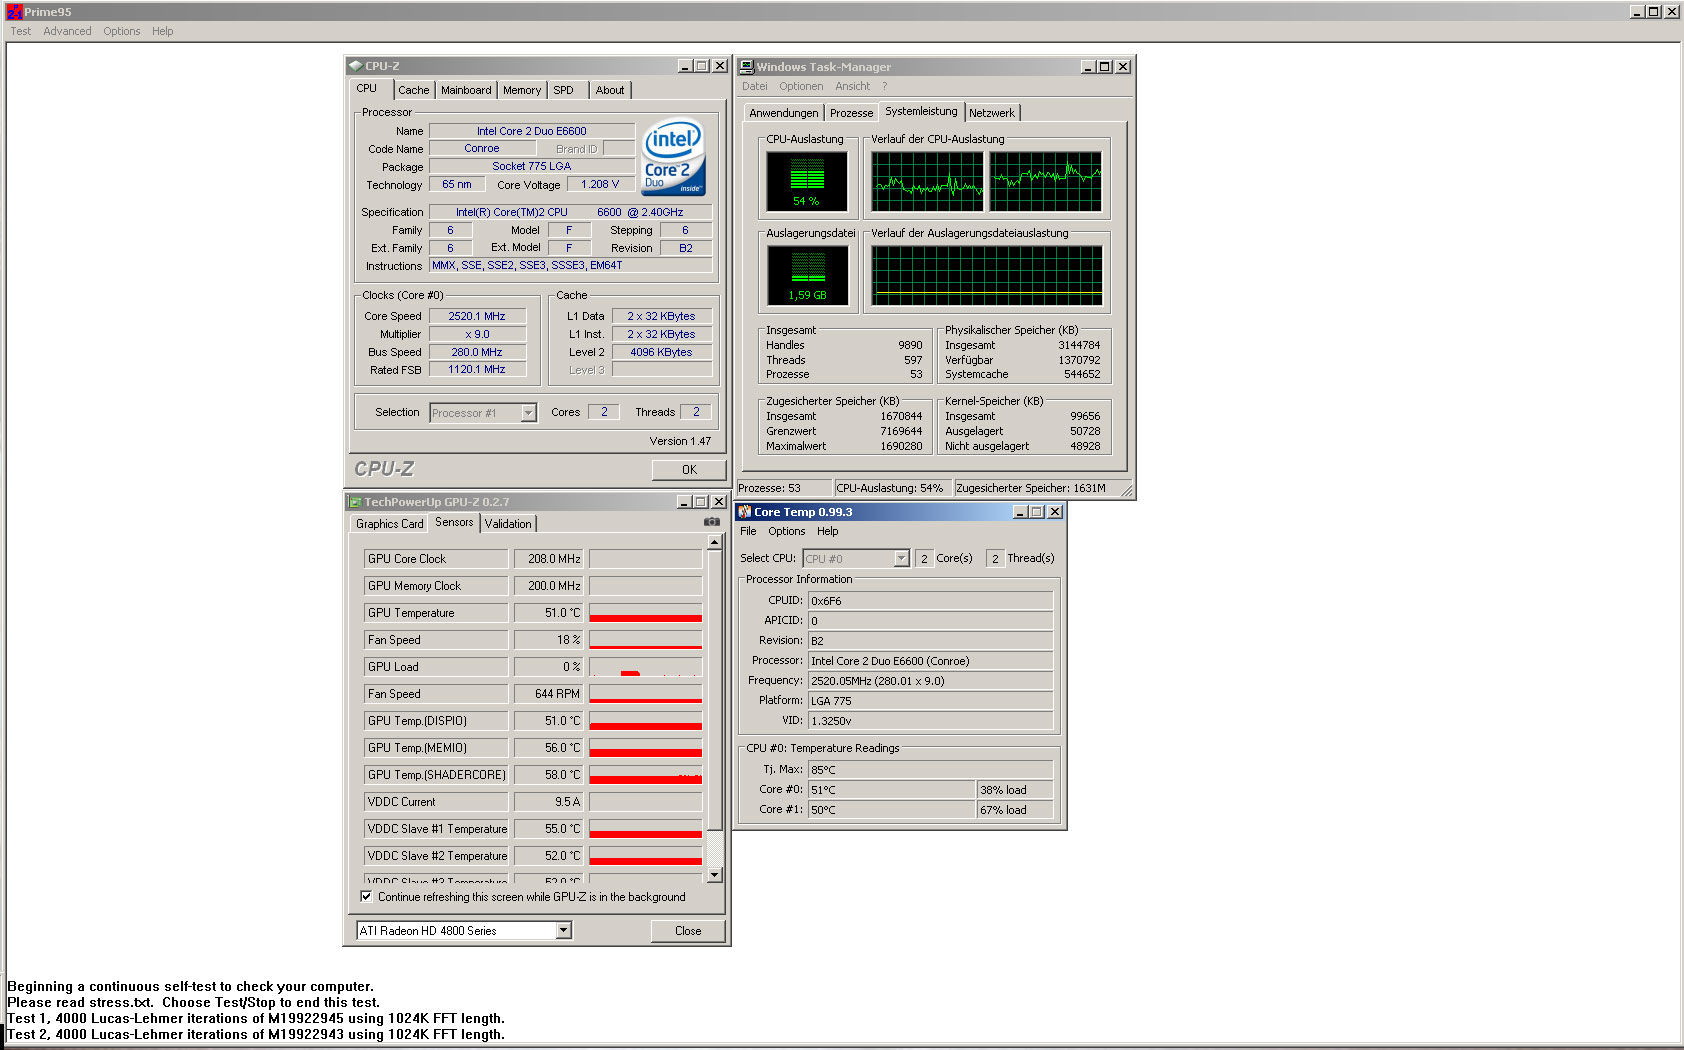
Task: Click the GPU Load sensor graph
Action: coord(646,667)
